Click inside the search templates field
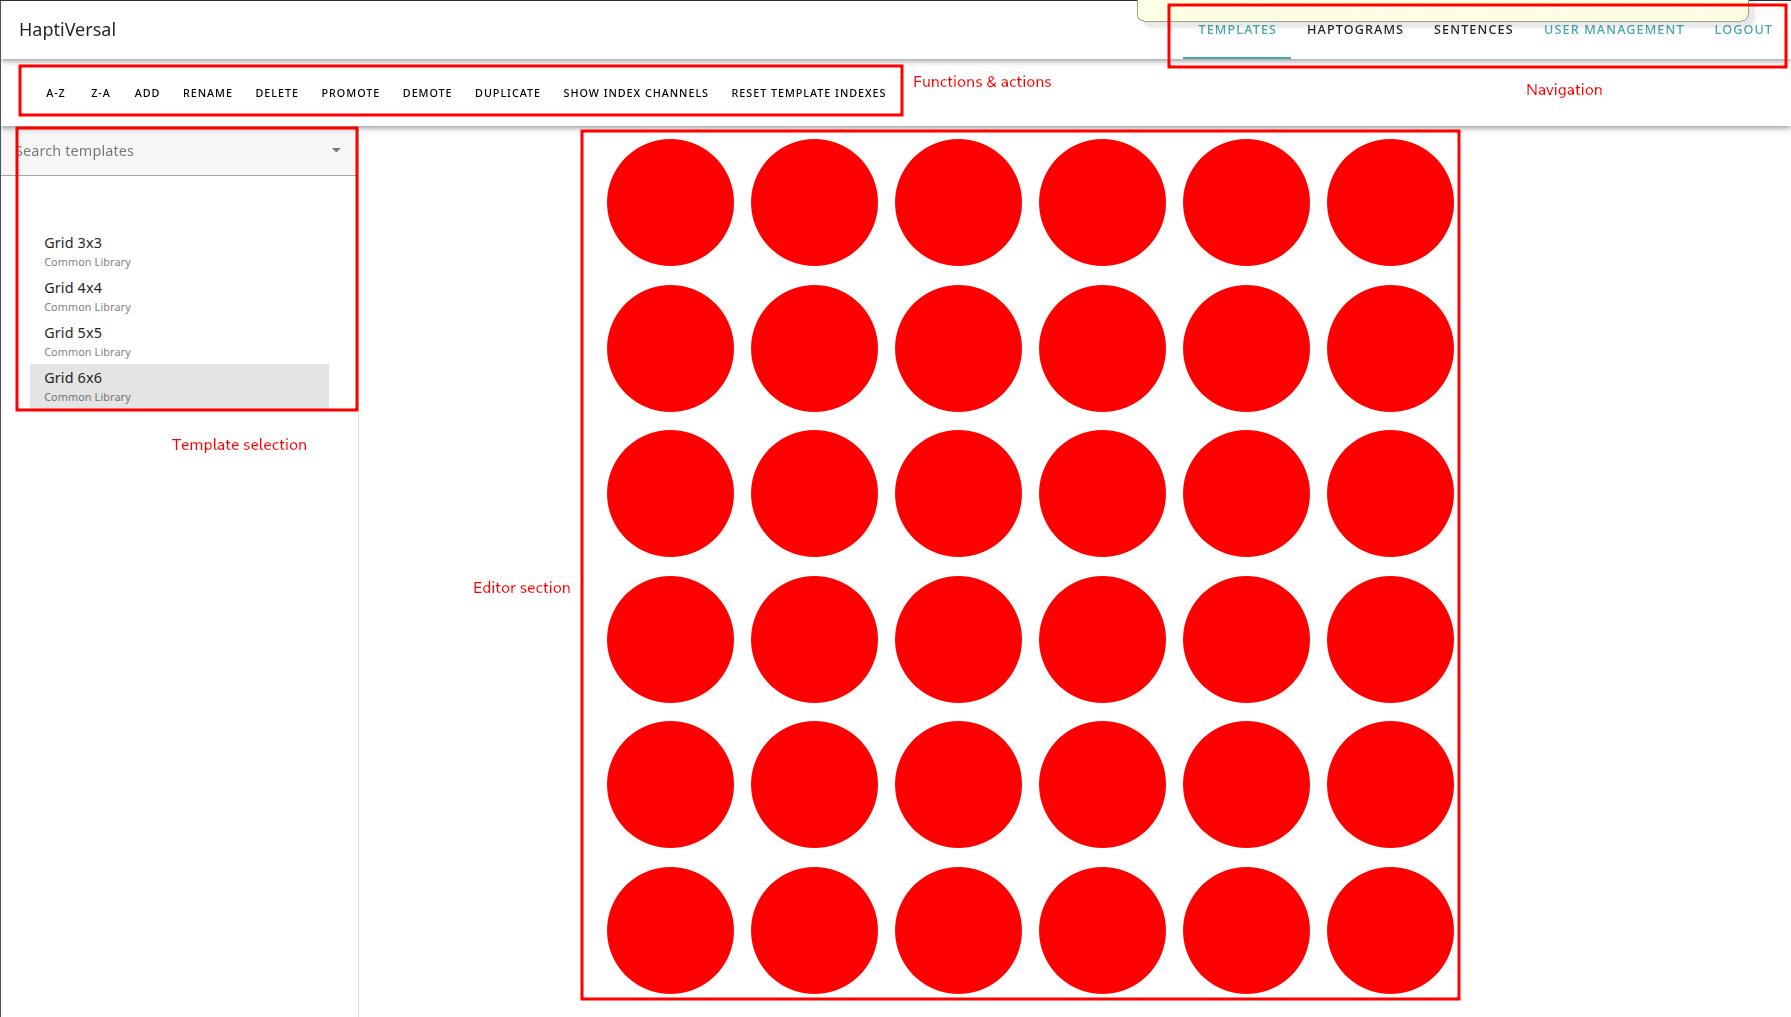The image size is (1791, 1017). coord(150,151)
